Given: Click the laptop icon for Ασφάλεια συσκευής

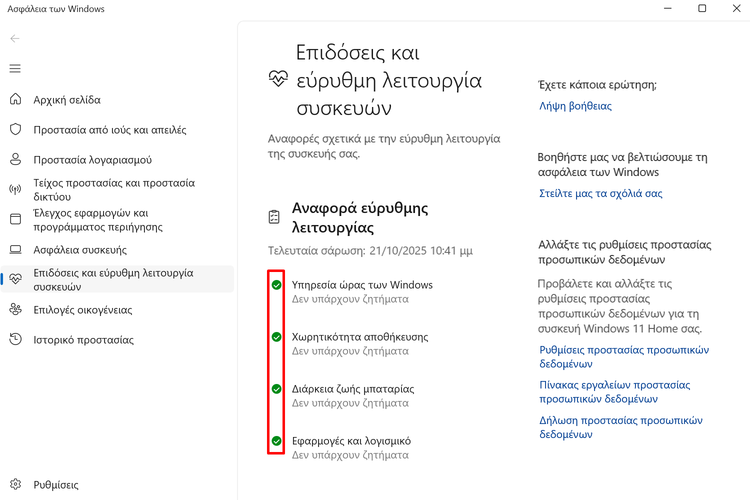Looking at the screenshot, I should [x=15, y=250].
